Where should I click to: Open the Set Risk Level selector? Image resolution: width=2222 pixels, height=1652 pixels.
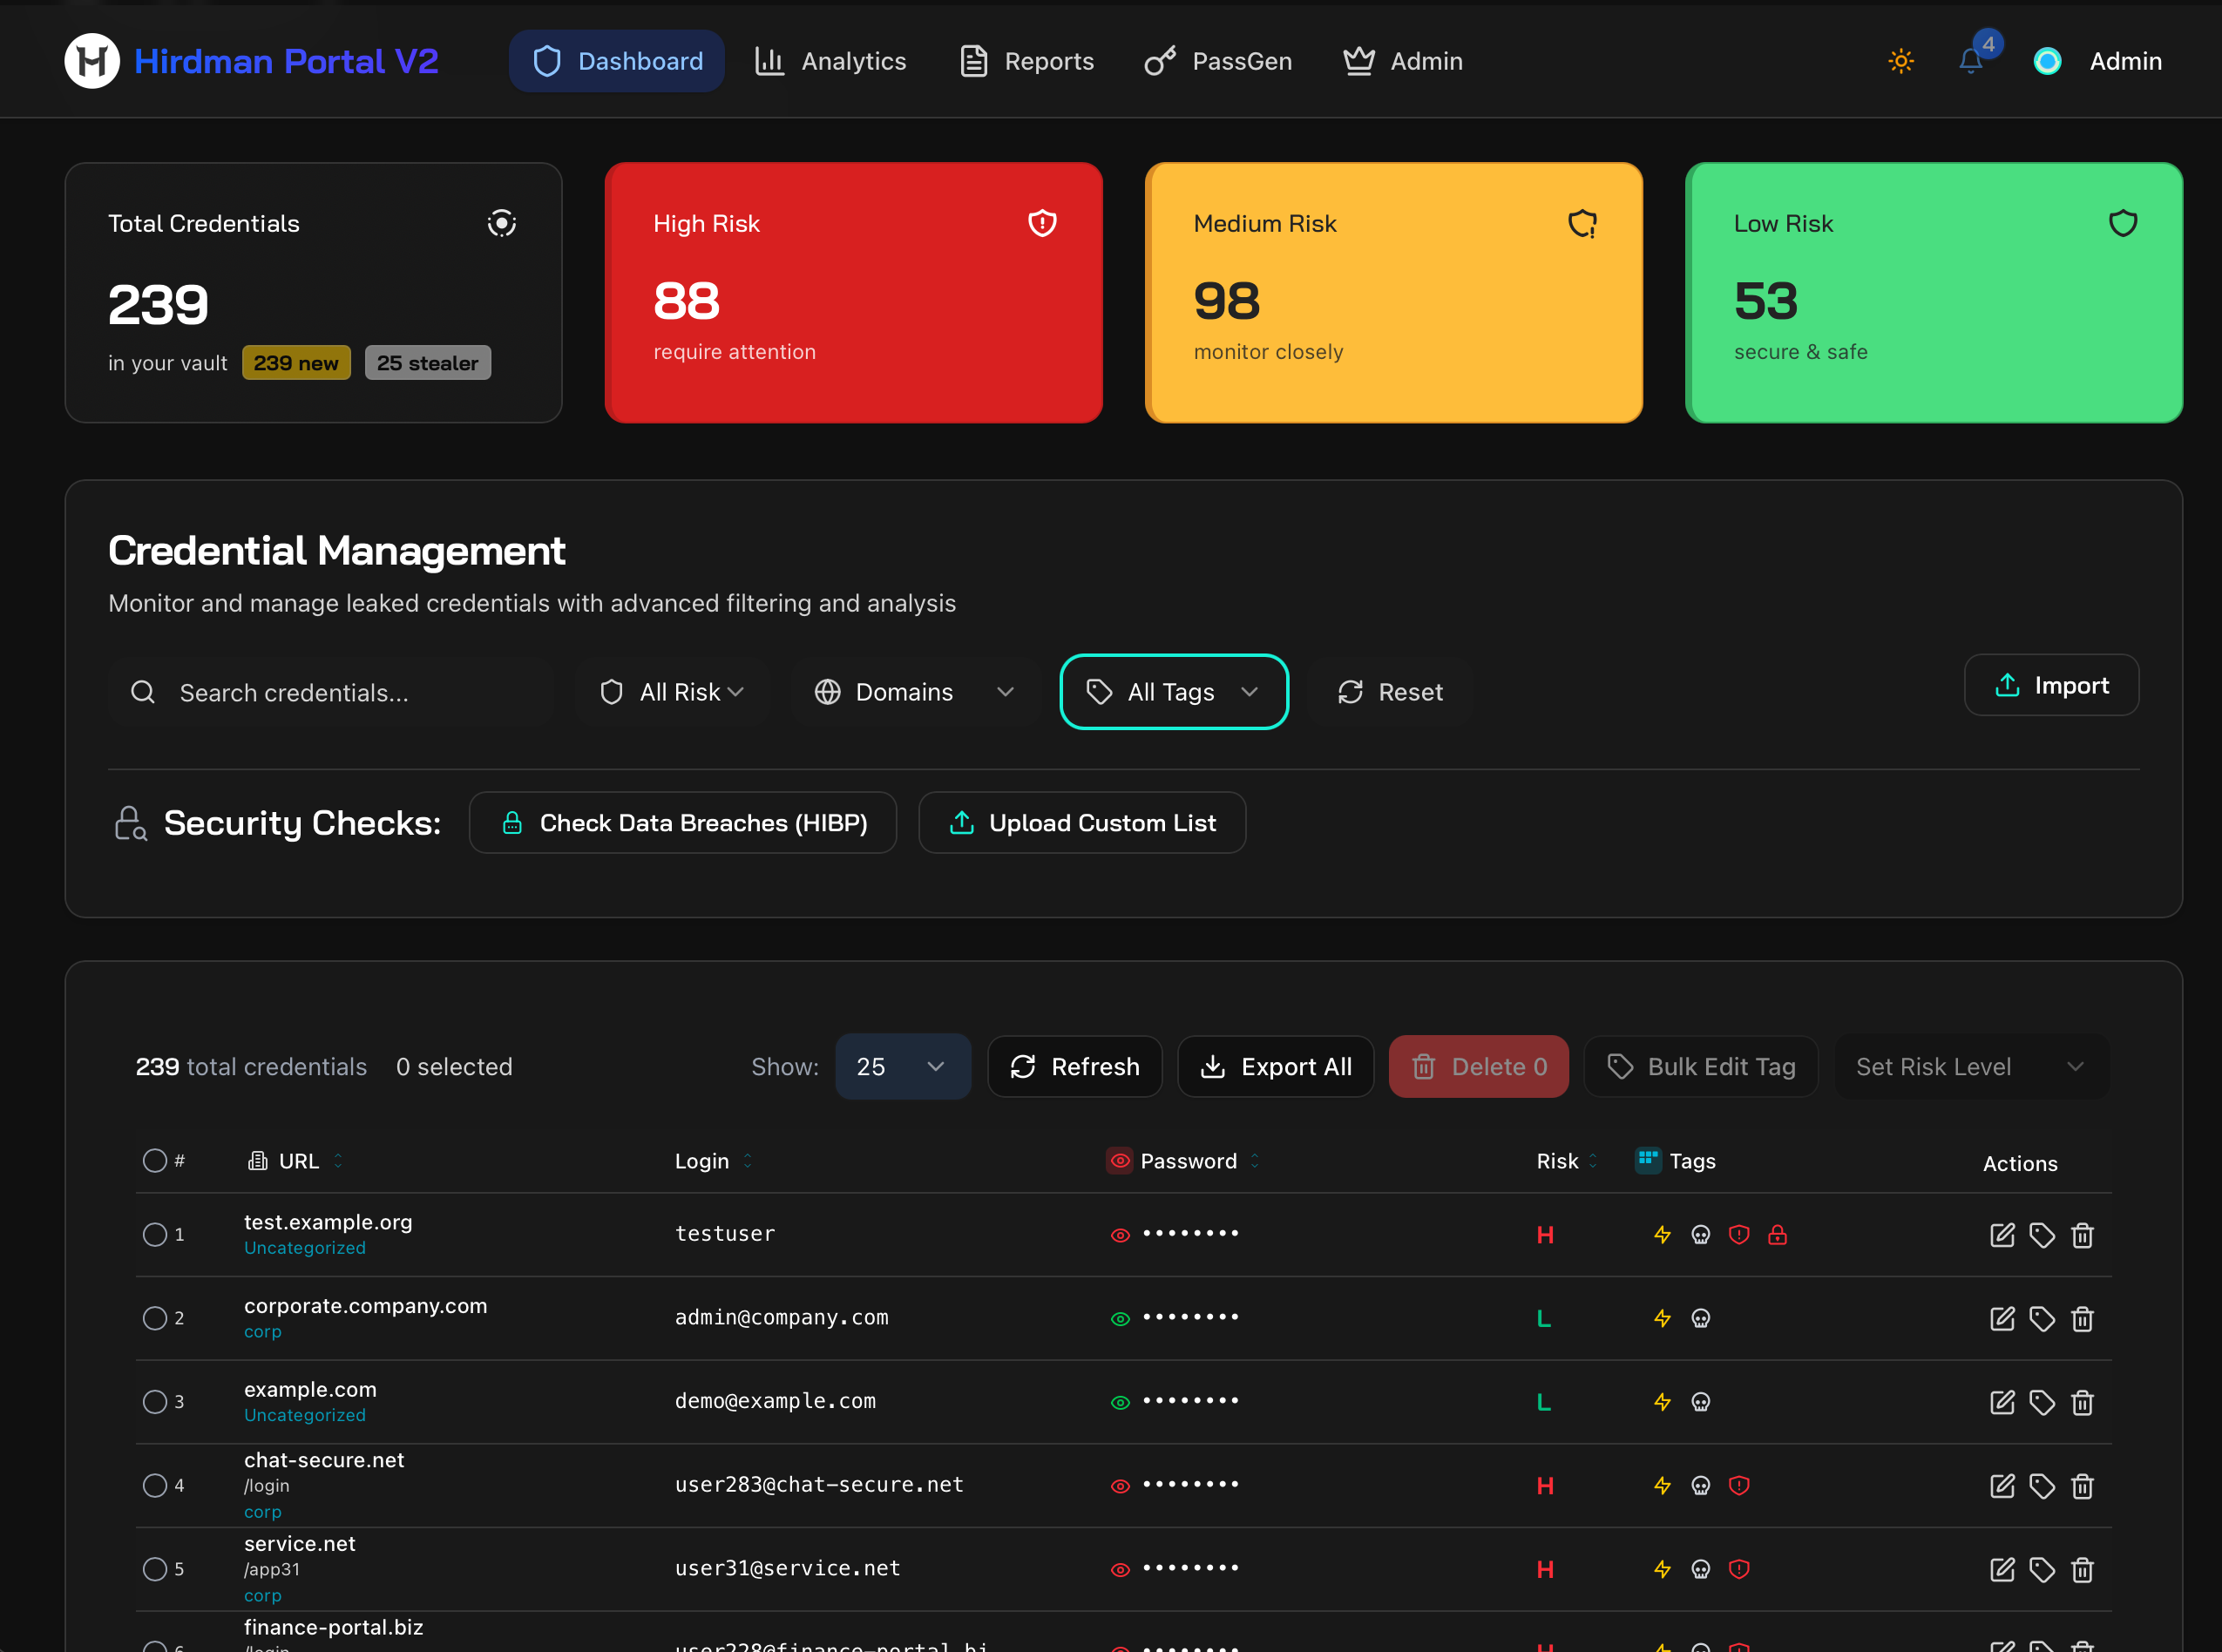tap(1969, 1066)
